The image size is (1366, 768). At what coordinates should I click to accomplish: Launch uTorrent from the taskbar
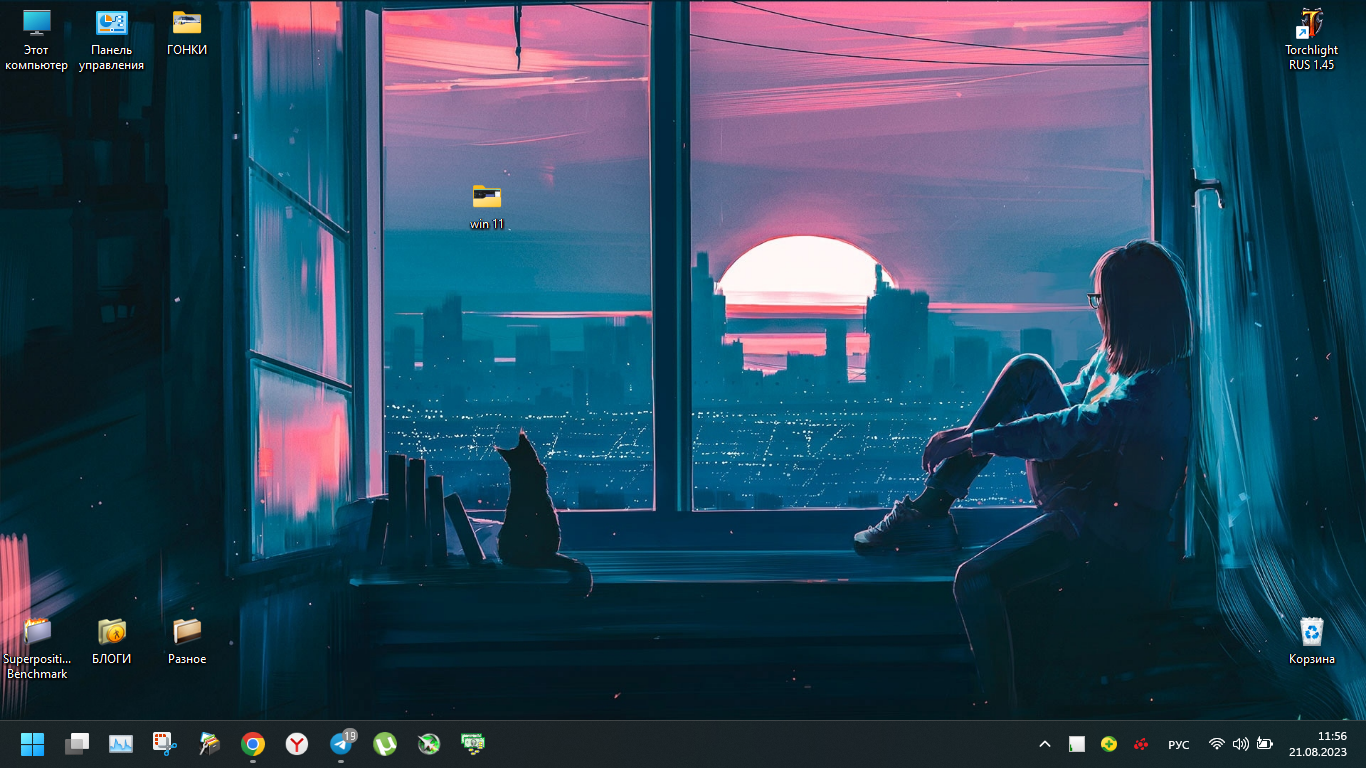point(385,744)
